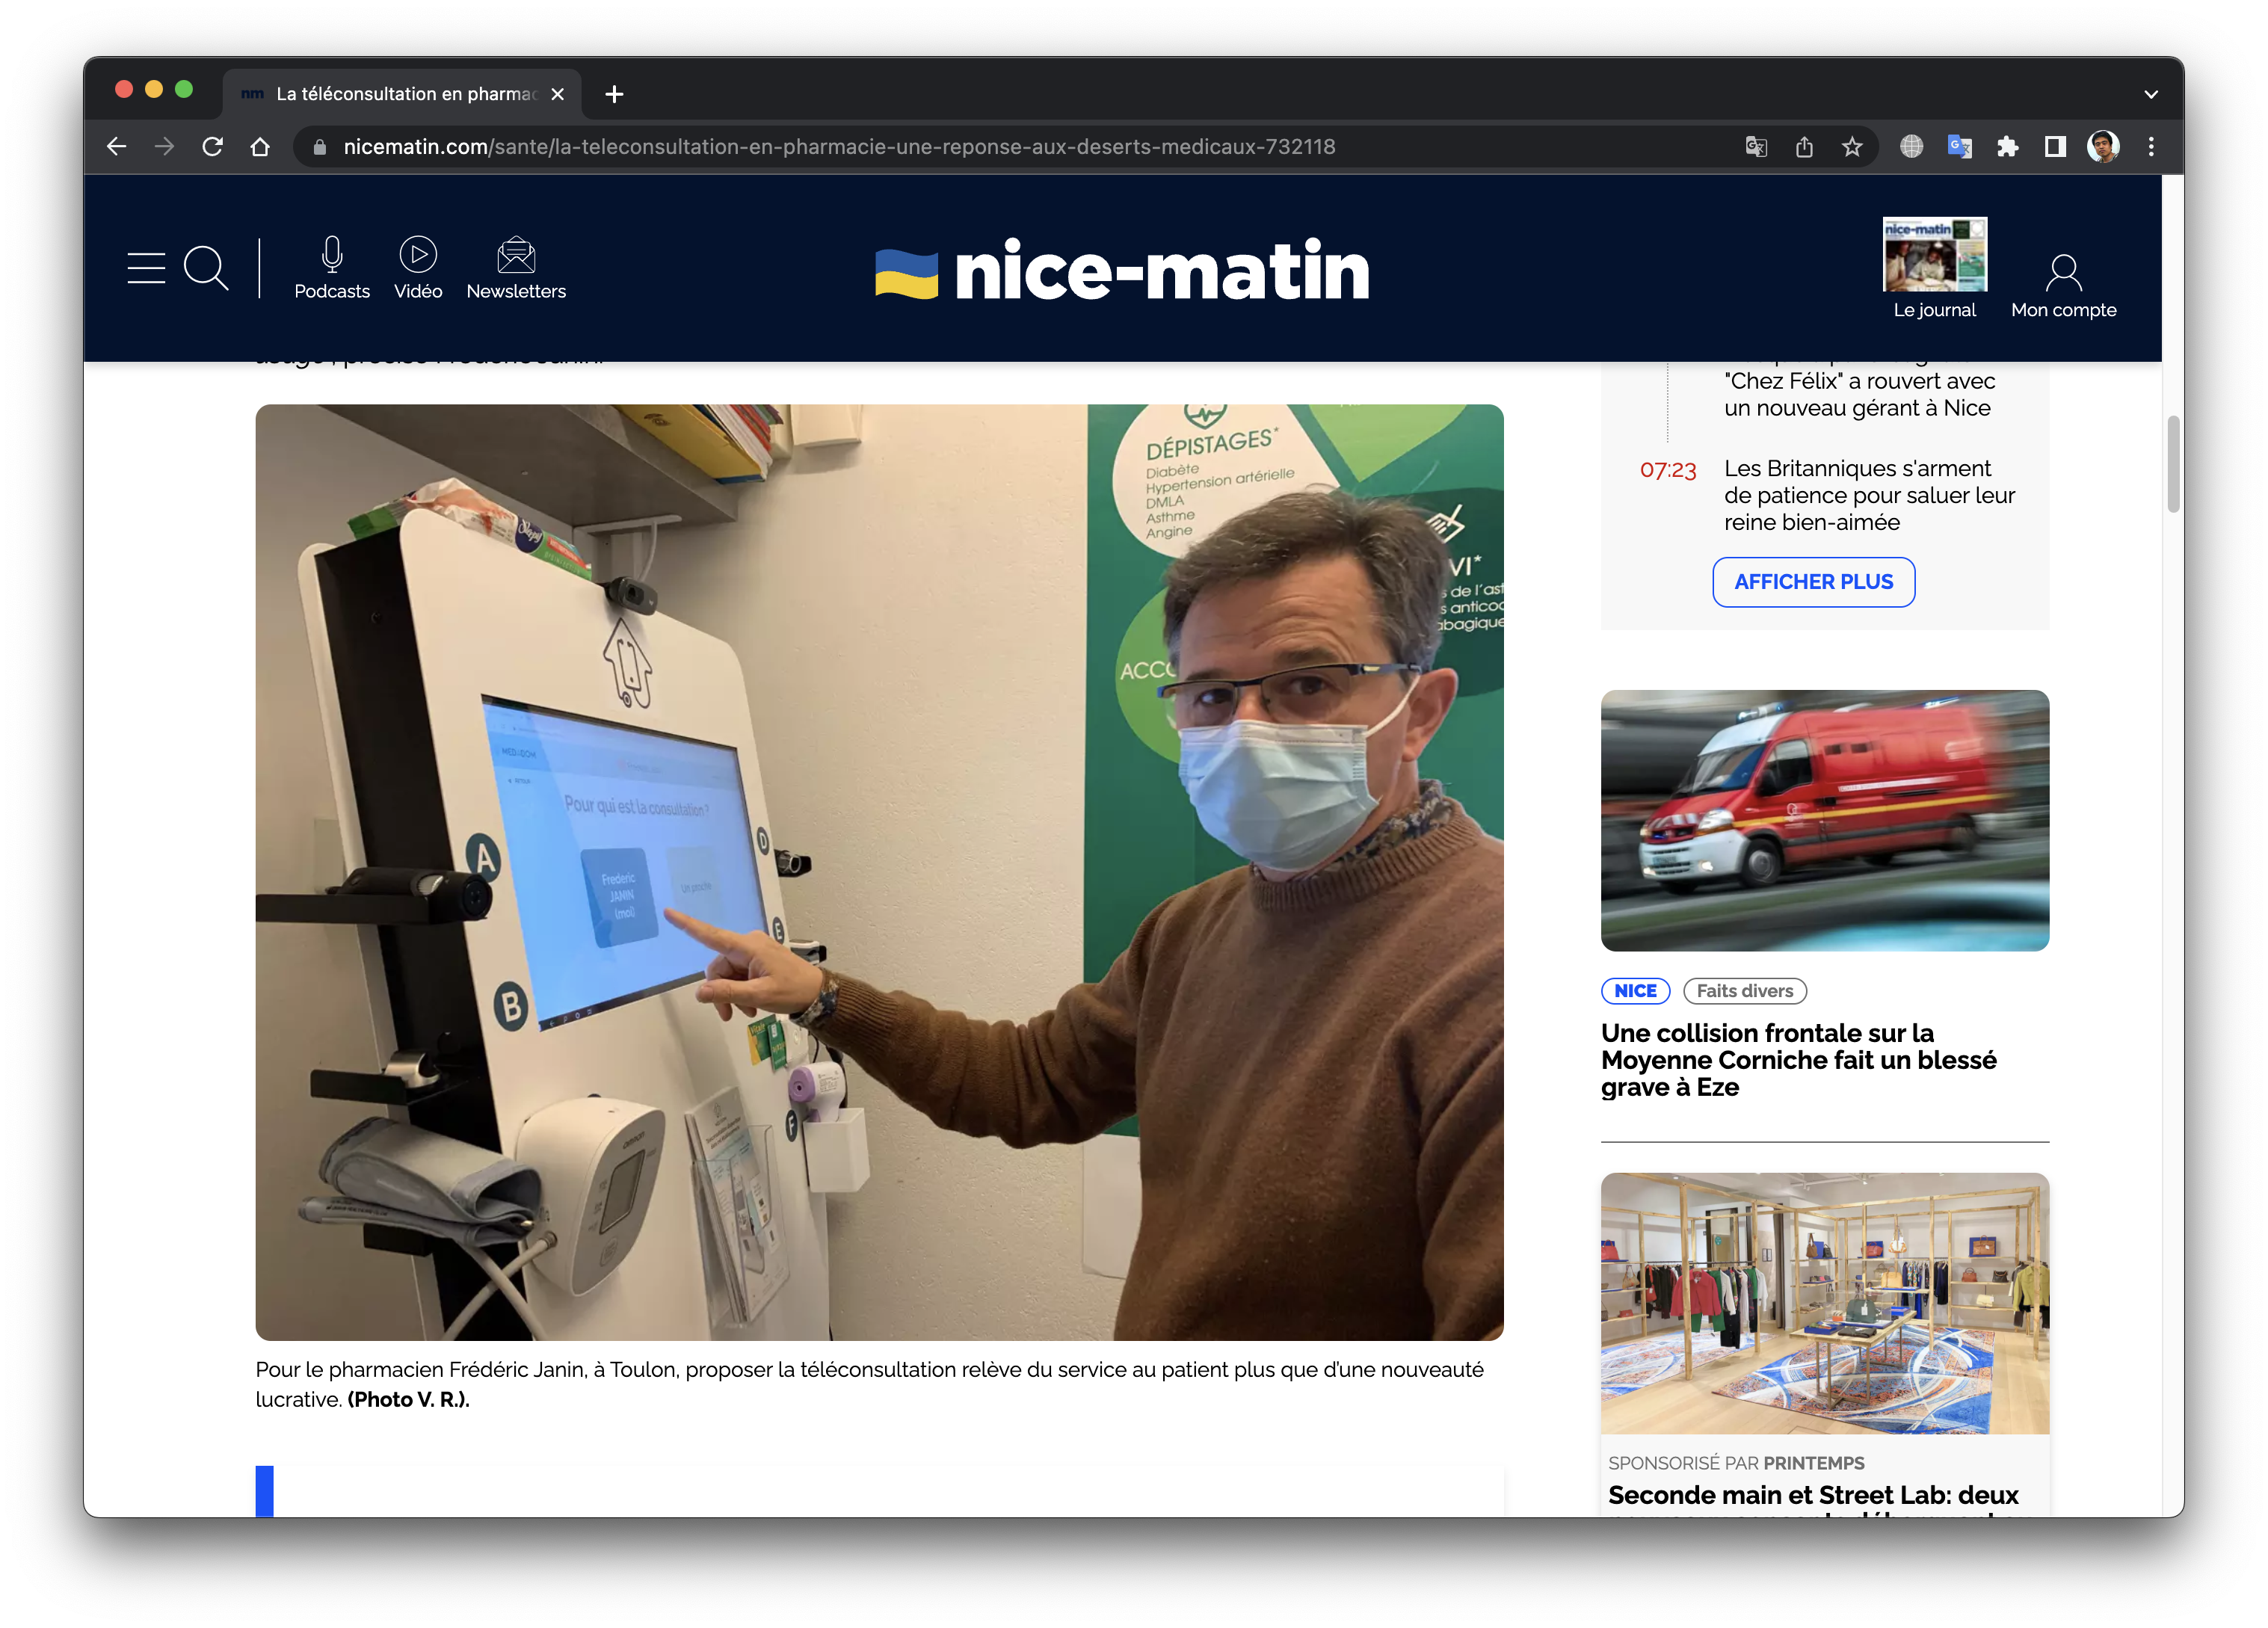Open the collision frontale Moyenne Corniche article
This screenshot has height=1628, width=2268.
coord(1798,1060)
